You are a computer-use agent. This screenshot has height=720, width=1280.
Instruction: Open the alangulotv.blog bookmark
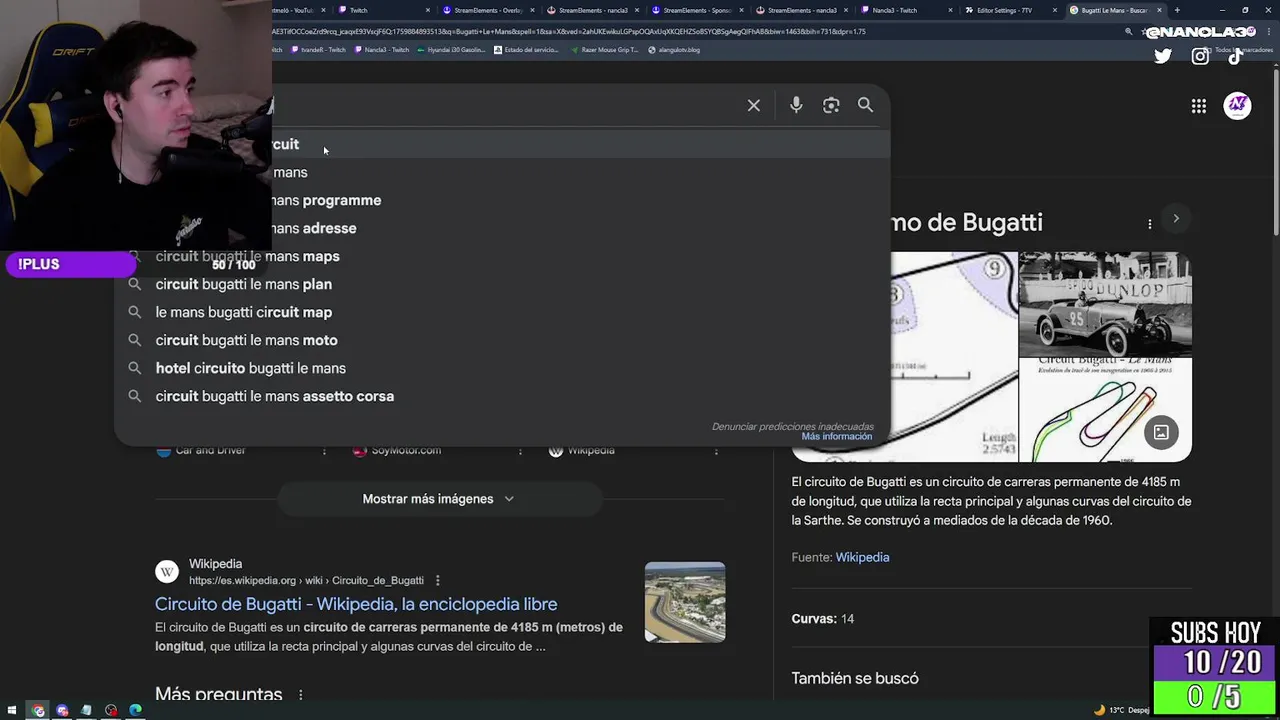click(674, 50)
